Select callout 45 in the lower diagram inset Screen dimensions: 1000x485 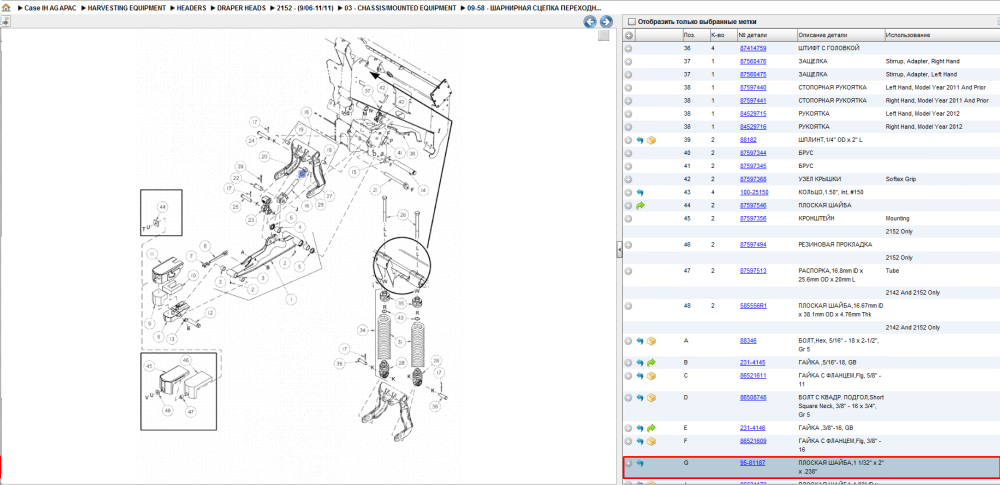point(150,366)
